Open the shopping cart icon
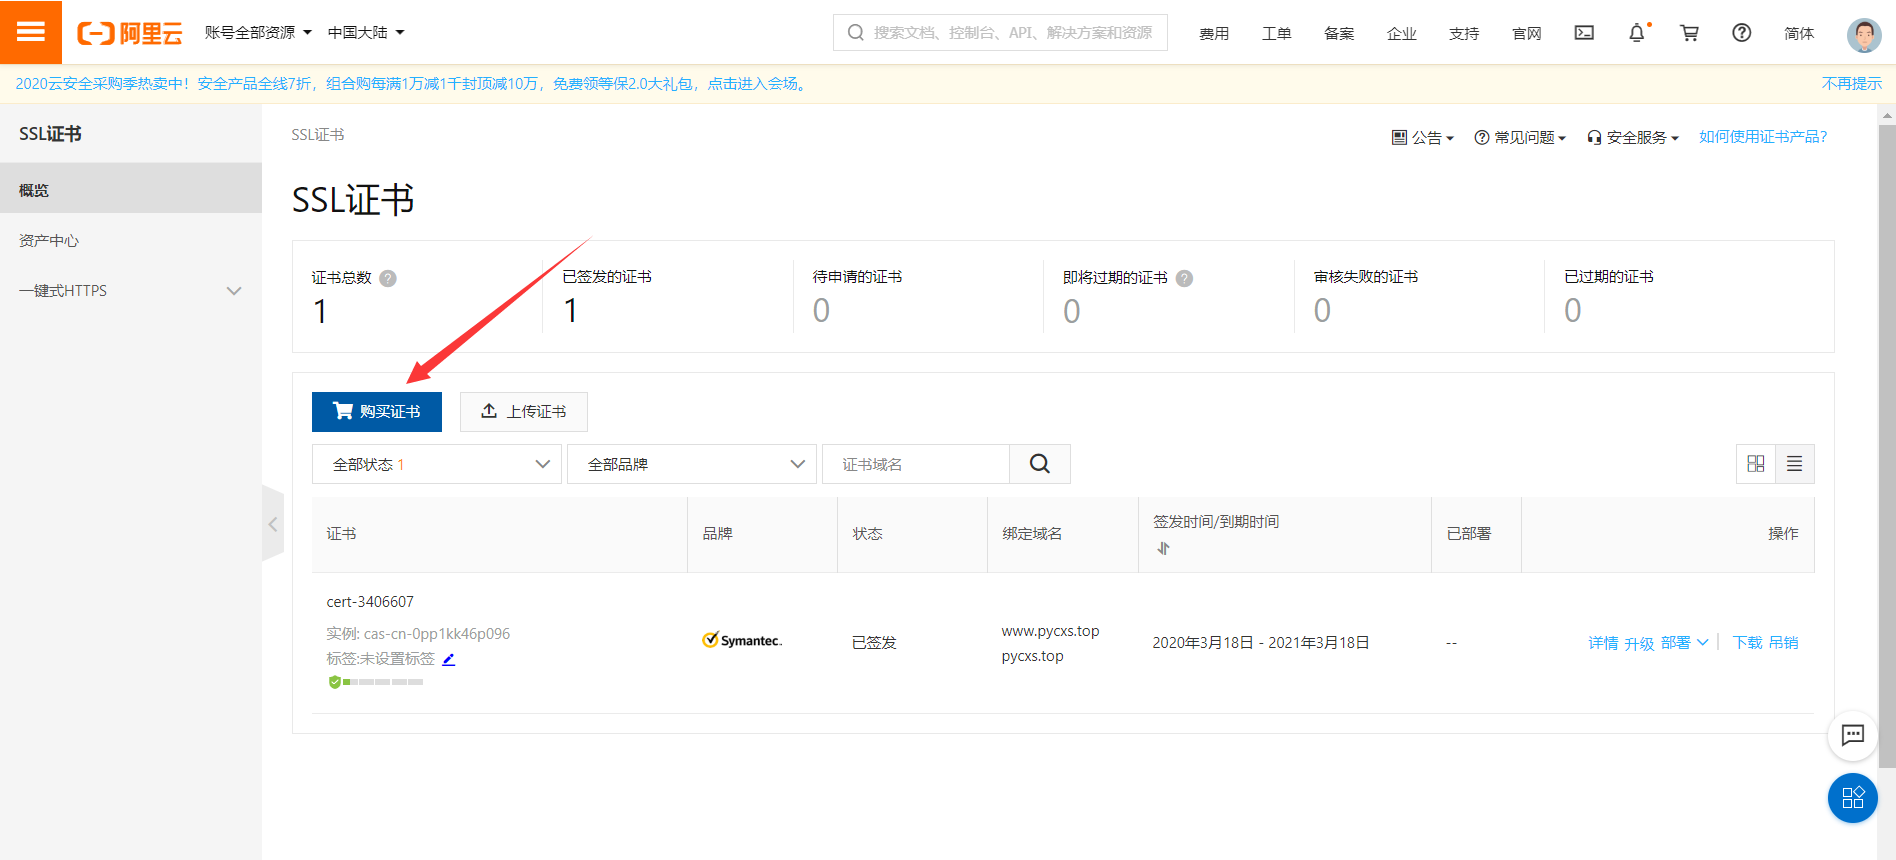The height and width of the screenshot is (860, 1896). coord(1689,33)
